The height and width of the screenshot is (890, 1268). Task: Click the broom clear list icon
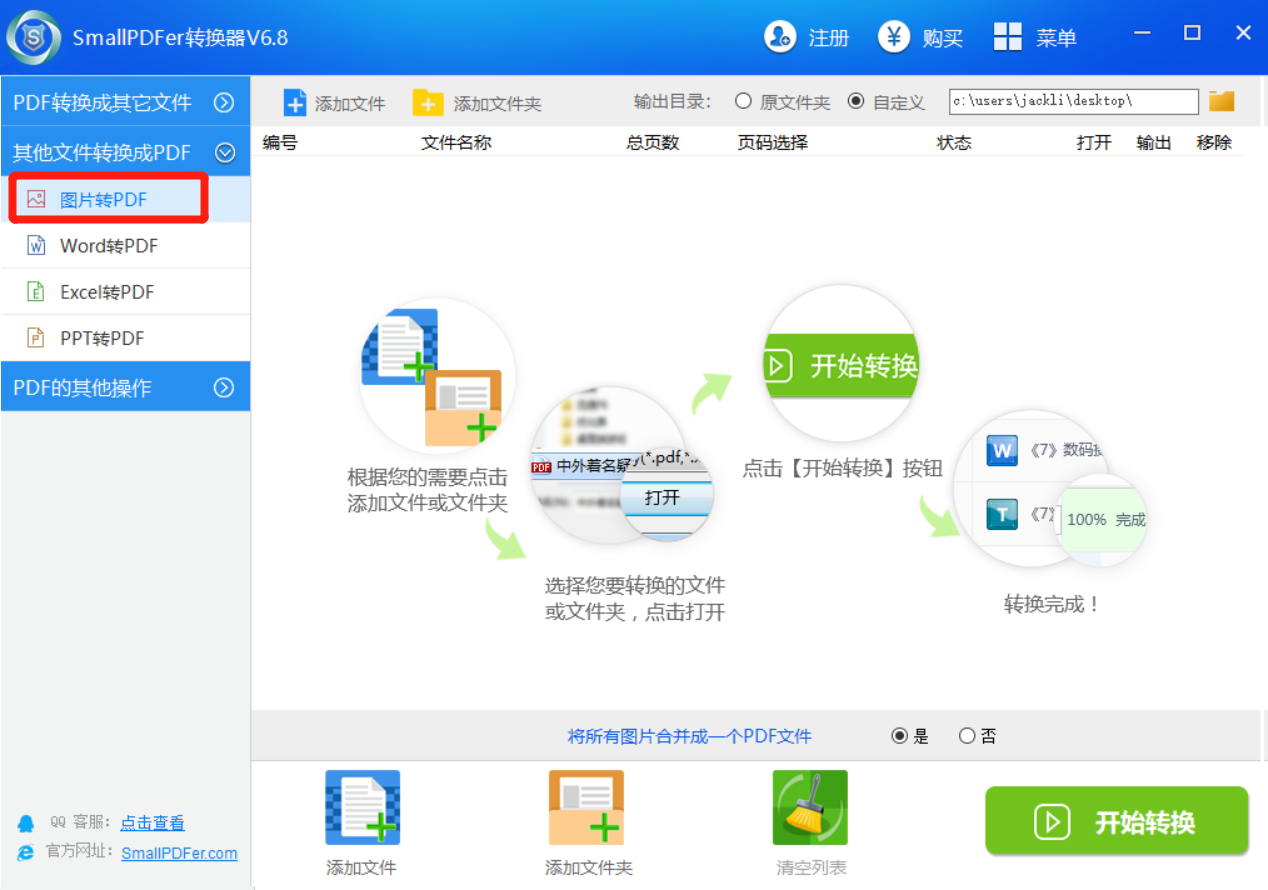click(810, 808)
